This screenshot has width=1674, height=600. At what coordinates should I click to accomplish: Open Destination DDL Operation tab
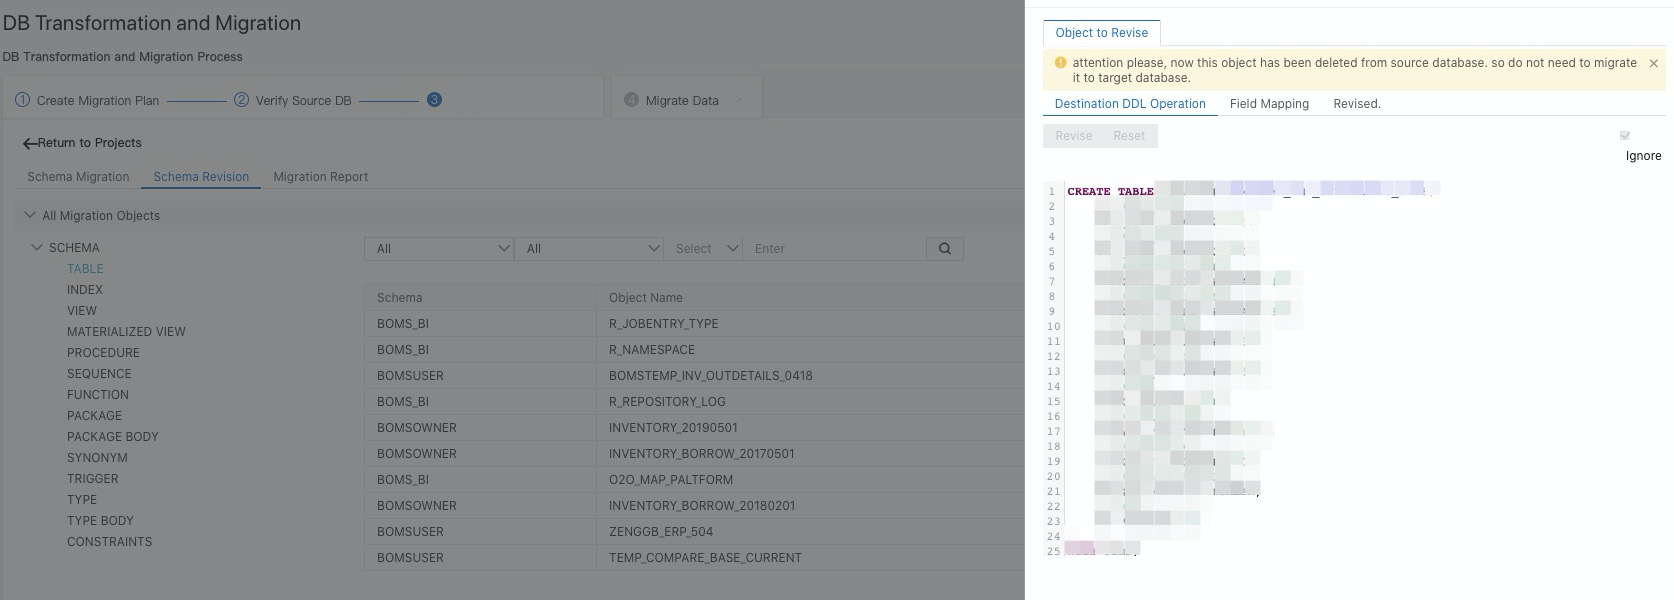coord(1130,104)
